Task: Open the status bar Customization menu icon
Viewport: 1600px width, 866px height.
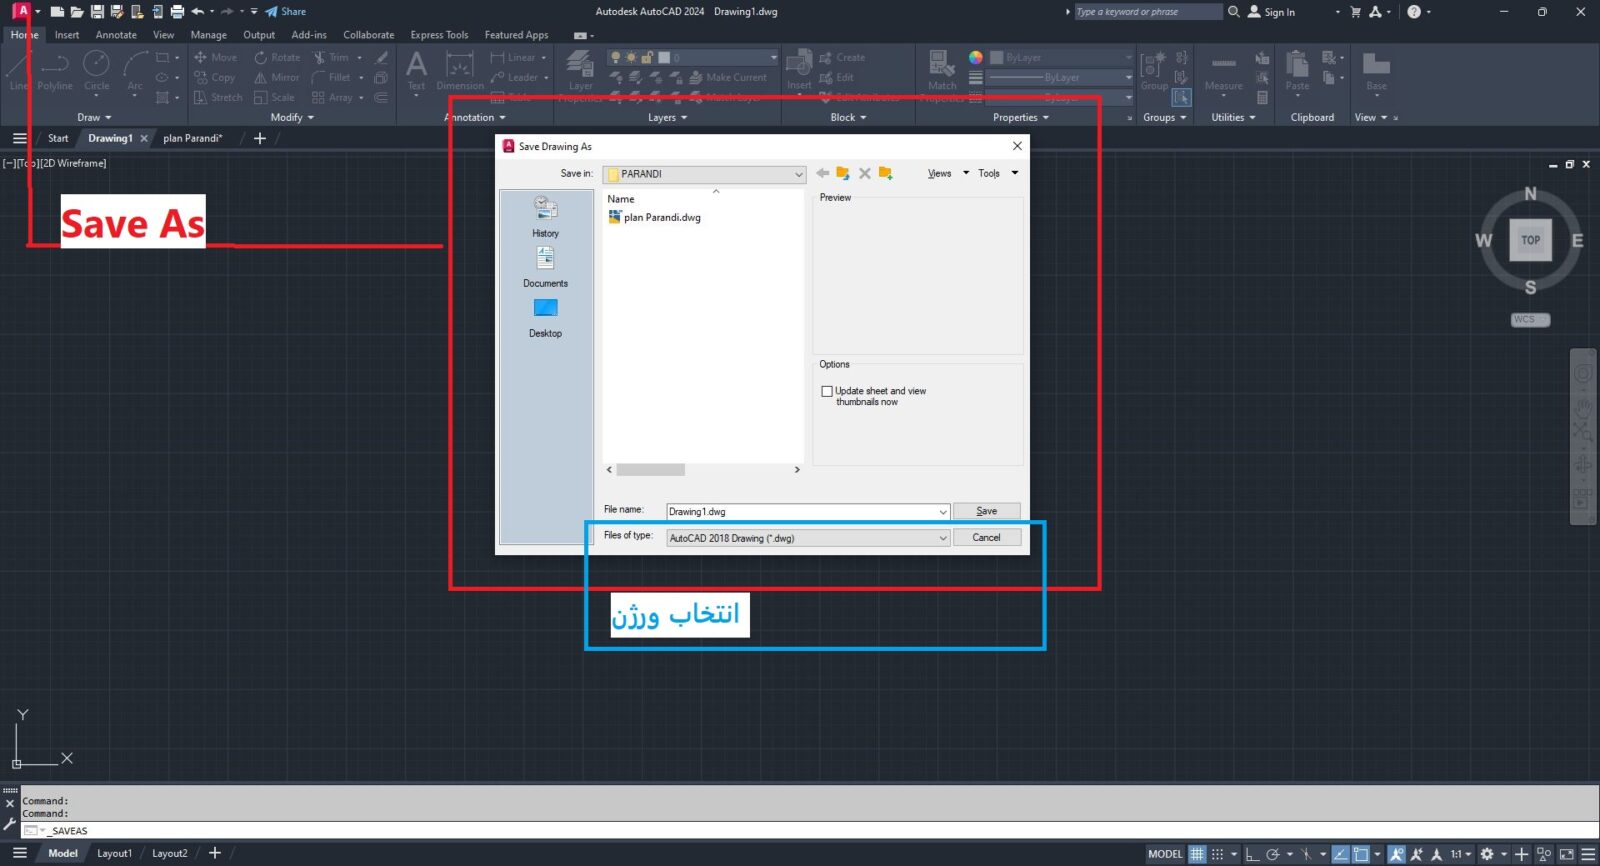Action: pyautogui.click(x=1588, y=854)
